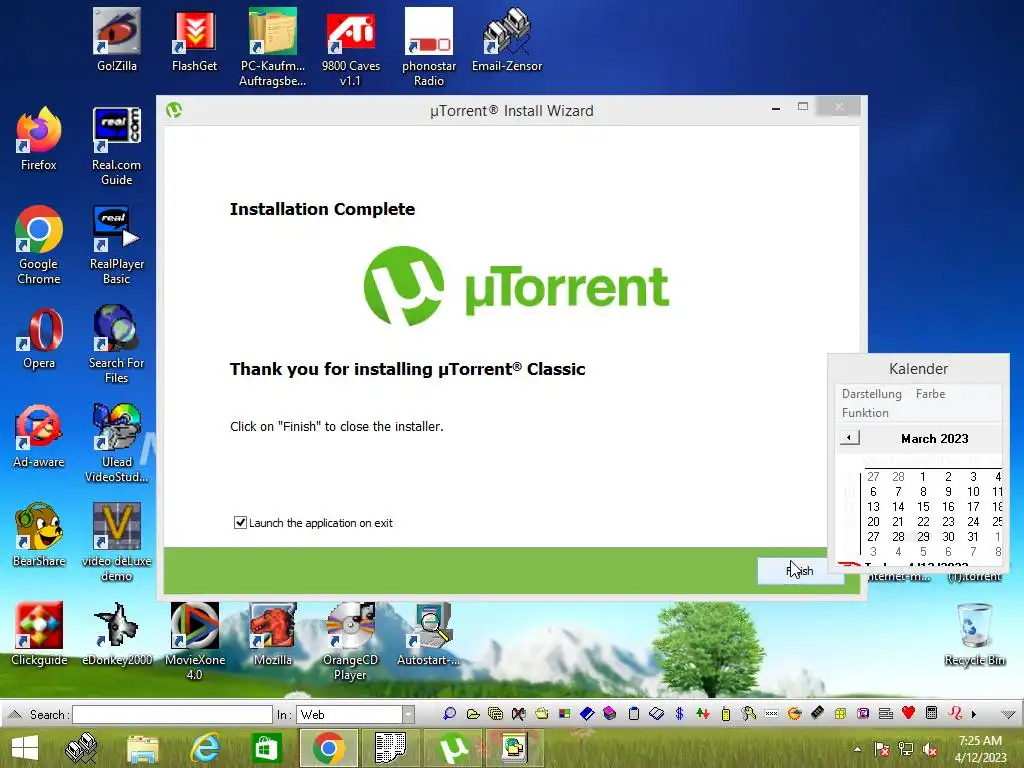
Task: Switch to µTorrent taskbar button
Action: point(453,748)
